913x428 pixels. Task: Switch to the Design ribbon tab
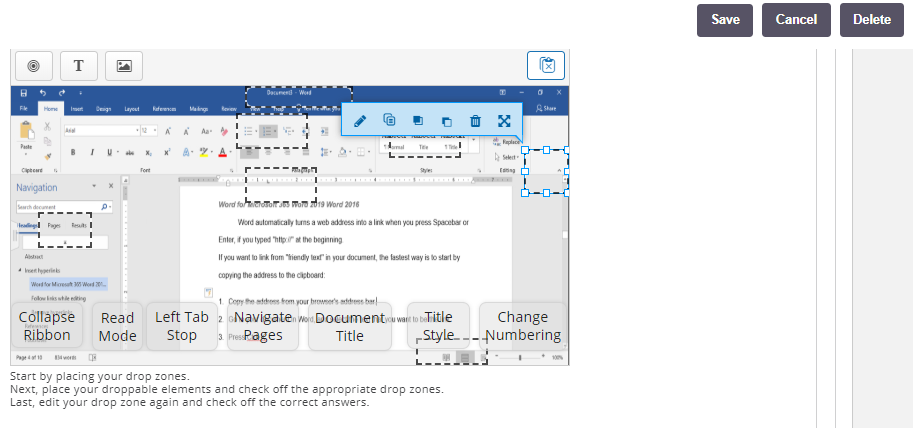[104, 108]
